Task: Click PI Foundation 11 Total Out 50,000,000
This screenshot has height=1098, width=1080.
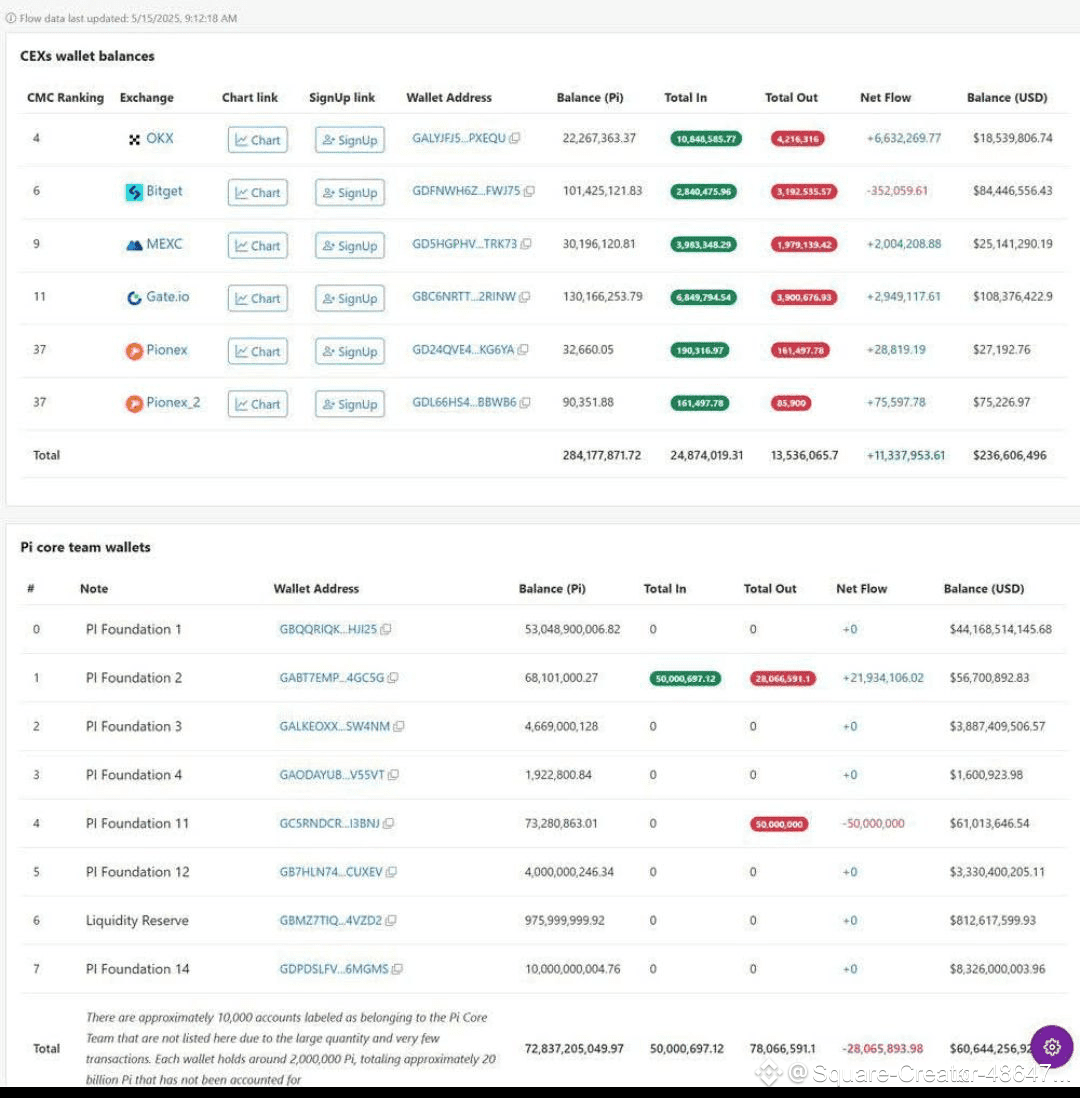Action: (x=779, y=824)
